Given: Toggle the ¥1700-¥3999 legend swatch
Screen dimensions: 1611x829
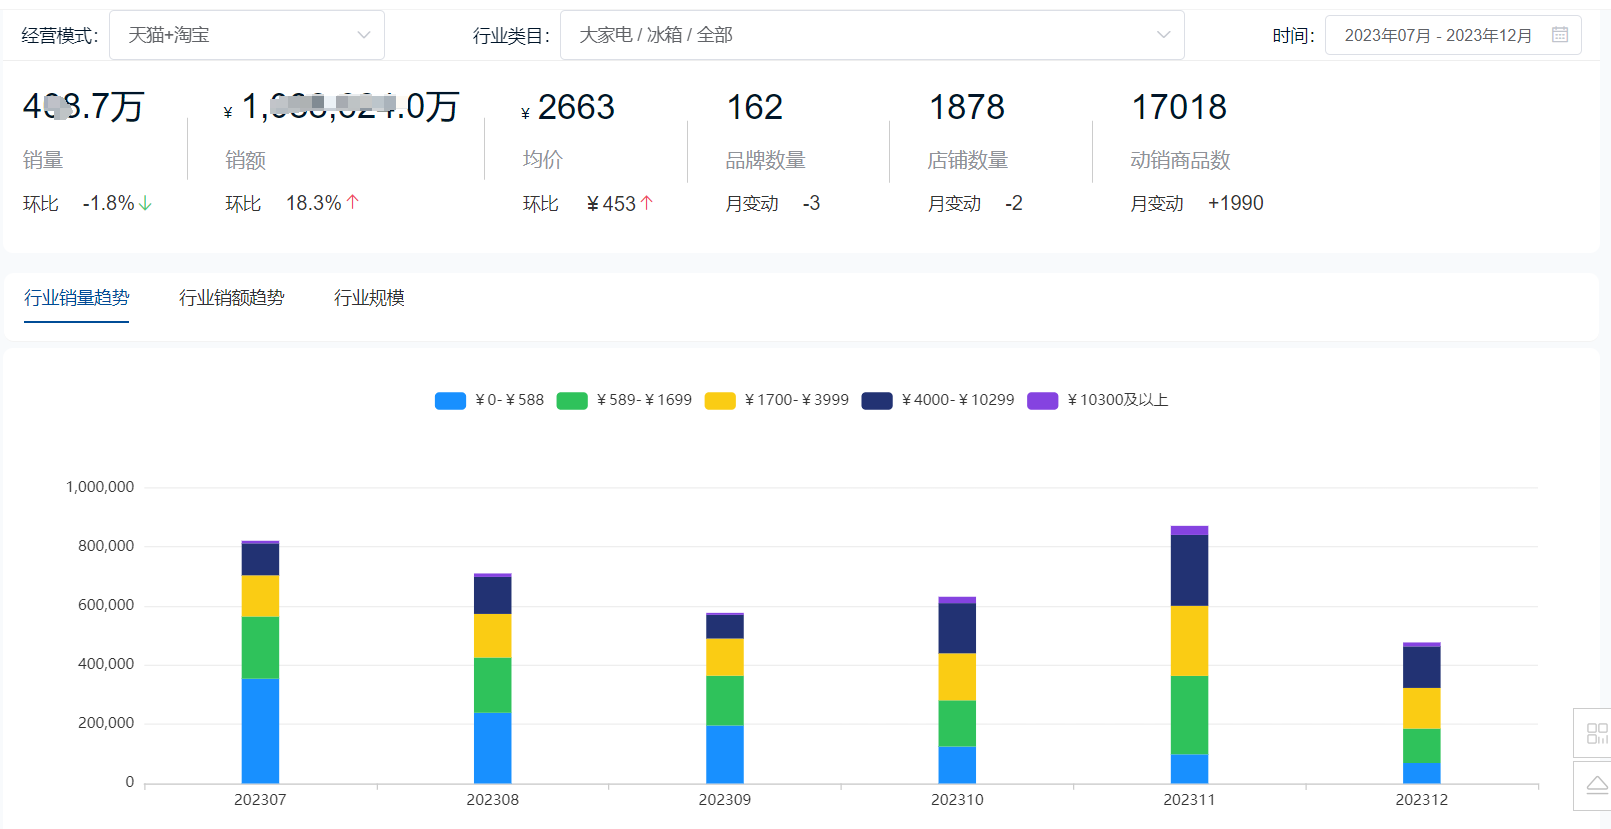Looking at the screenshot, I should [x=720, y=401].
